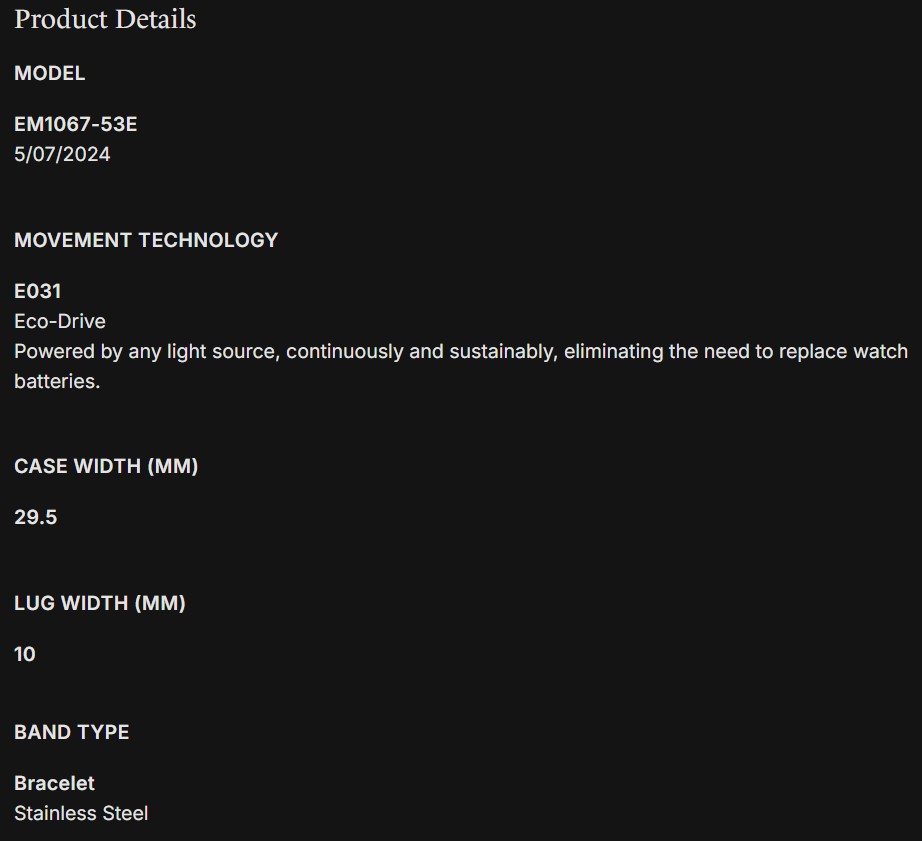This screenshot has height=841, width=922.
Task: Click the word 'eliminating' in the description
Action: coord(612,352)
